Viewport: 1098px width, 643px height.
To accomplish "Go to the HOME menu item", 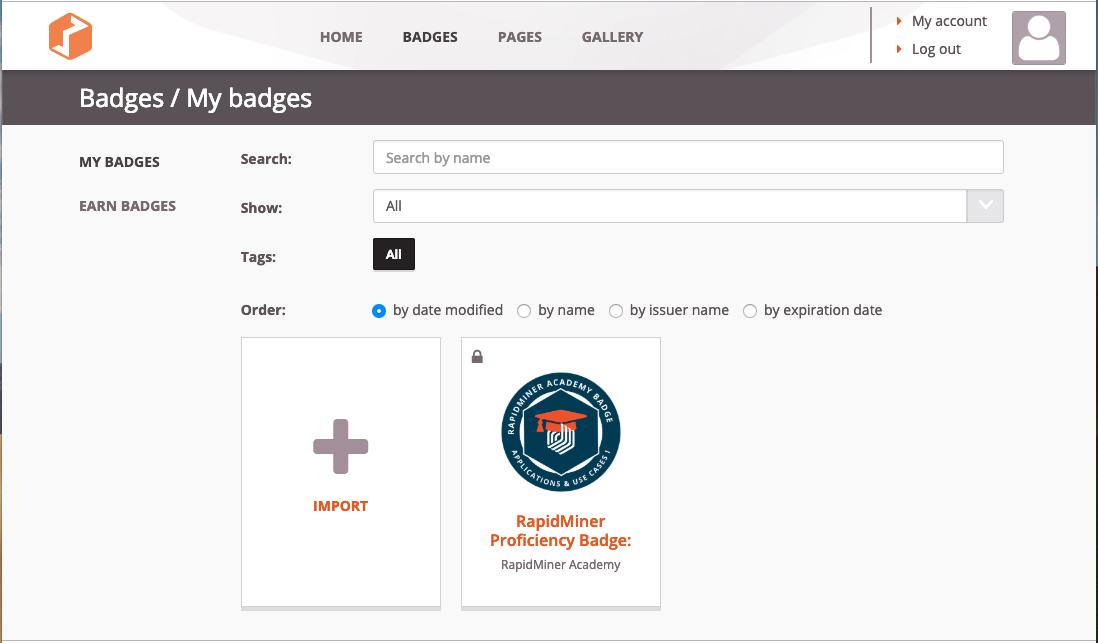I will pos(341,37).
